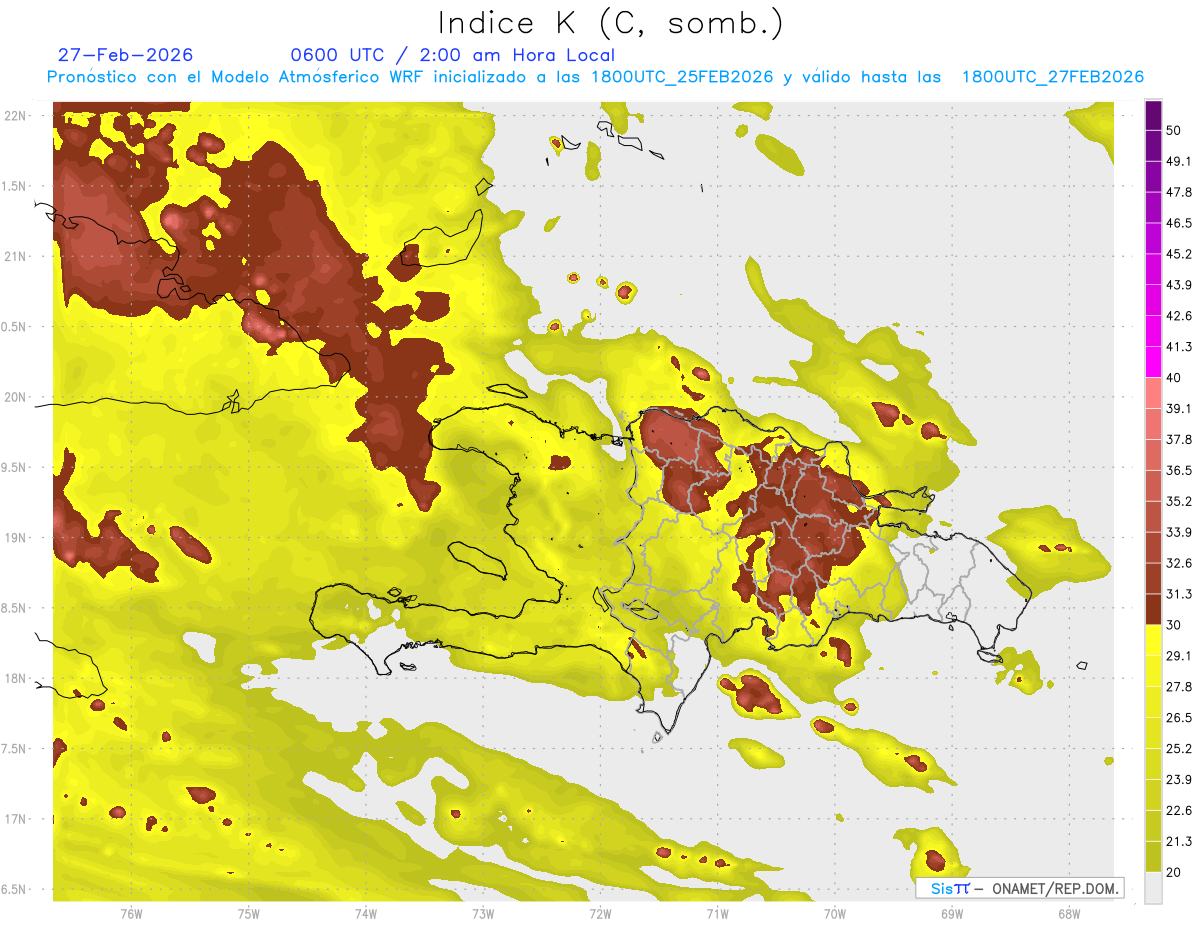Select colorbar label "30"
The height and width of the screenshot is (927, 1200).
(1174, 625)
